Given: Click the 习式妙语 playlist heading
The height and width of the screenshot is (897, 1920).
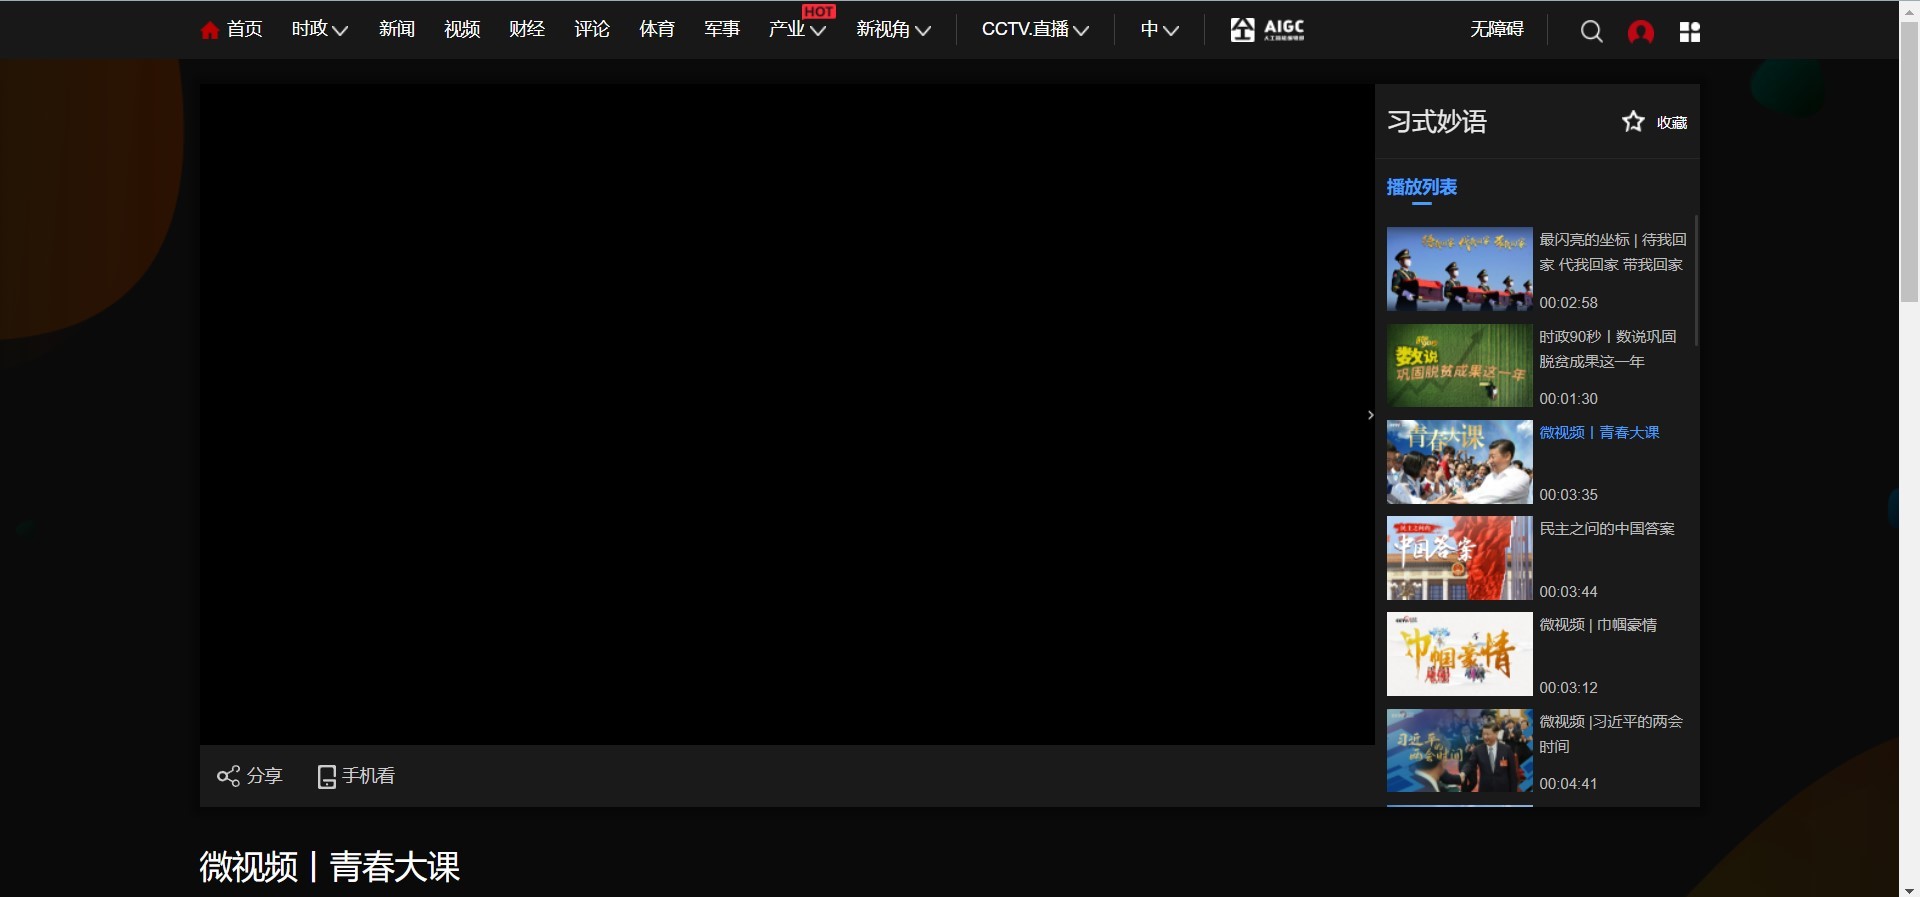Looking at the screenshot, I should click(x=1437, y=122).
